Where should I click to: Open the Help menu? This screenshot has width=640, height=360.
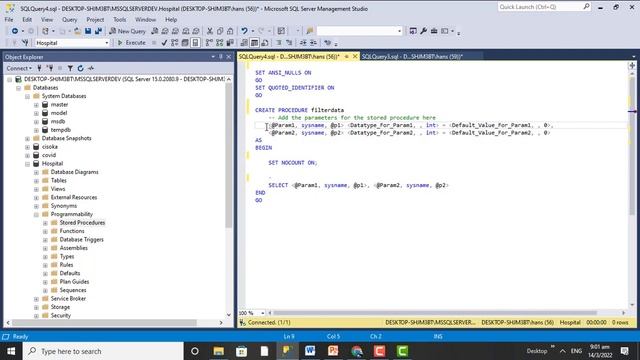(x=171, y=19)
